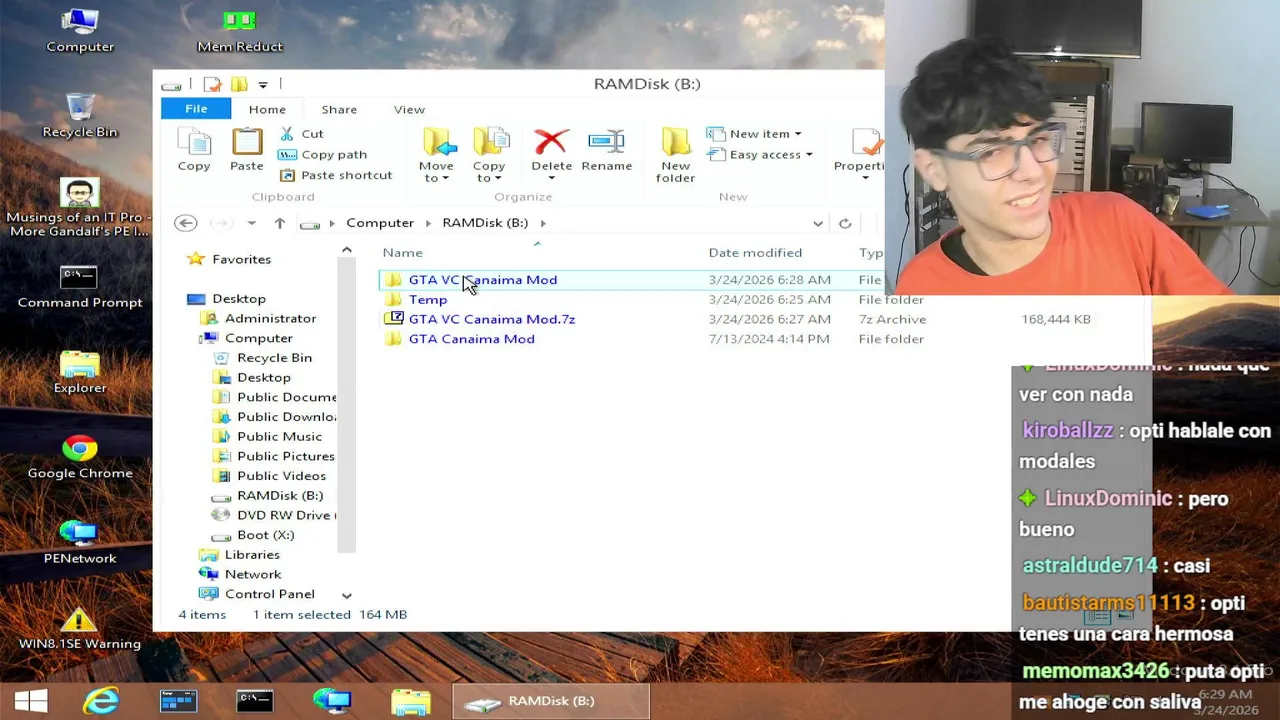Click Computer in the address breadcrumb
The image size is (1280, 720).
coord(380,222)
